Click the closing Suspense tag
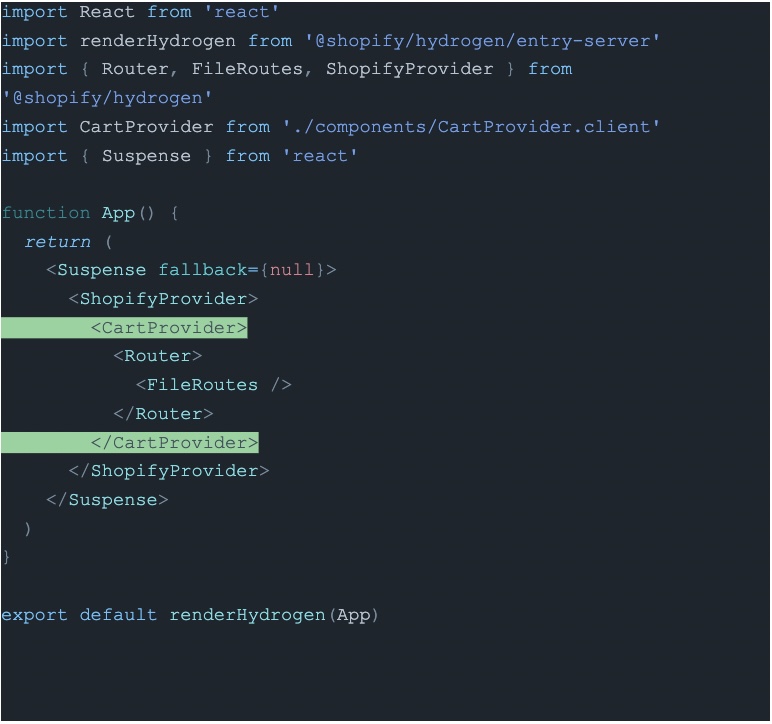 (107, 500)
